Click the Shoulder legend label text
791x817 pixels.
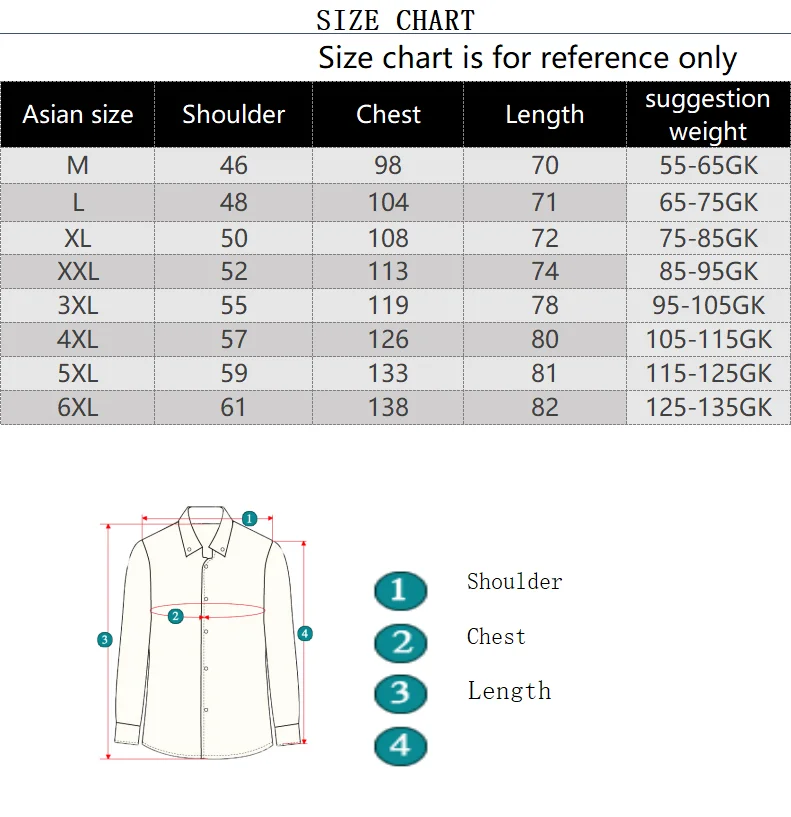[514, 581]
